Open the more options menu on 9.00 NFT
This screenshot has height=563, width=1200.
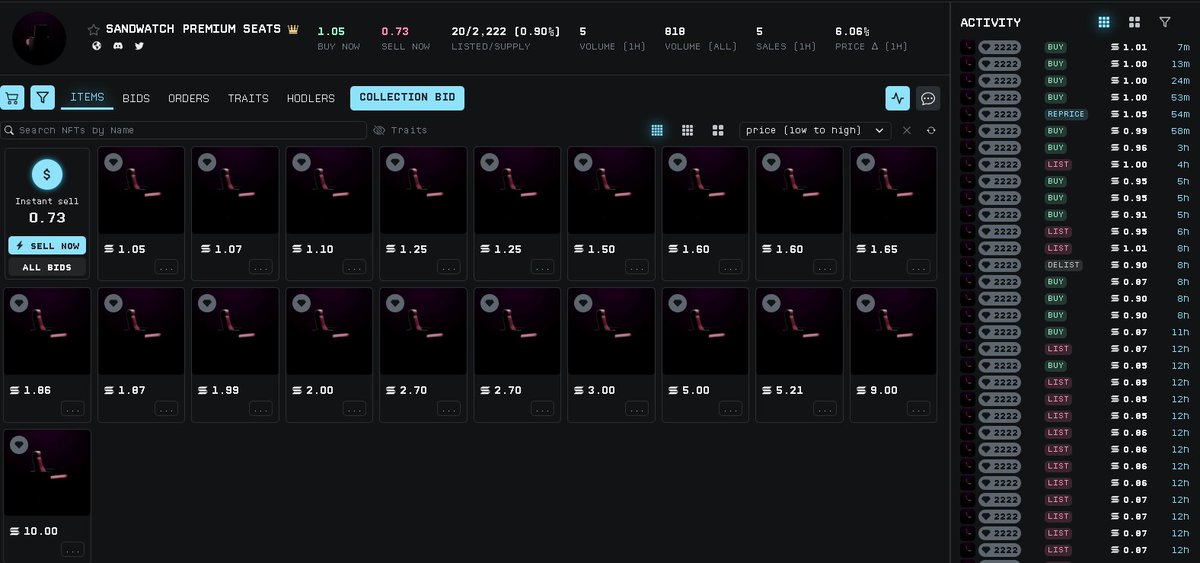tap(919, 408)
